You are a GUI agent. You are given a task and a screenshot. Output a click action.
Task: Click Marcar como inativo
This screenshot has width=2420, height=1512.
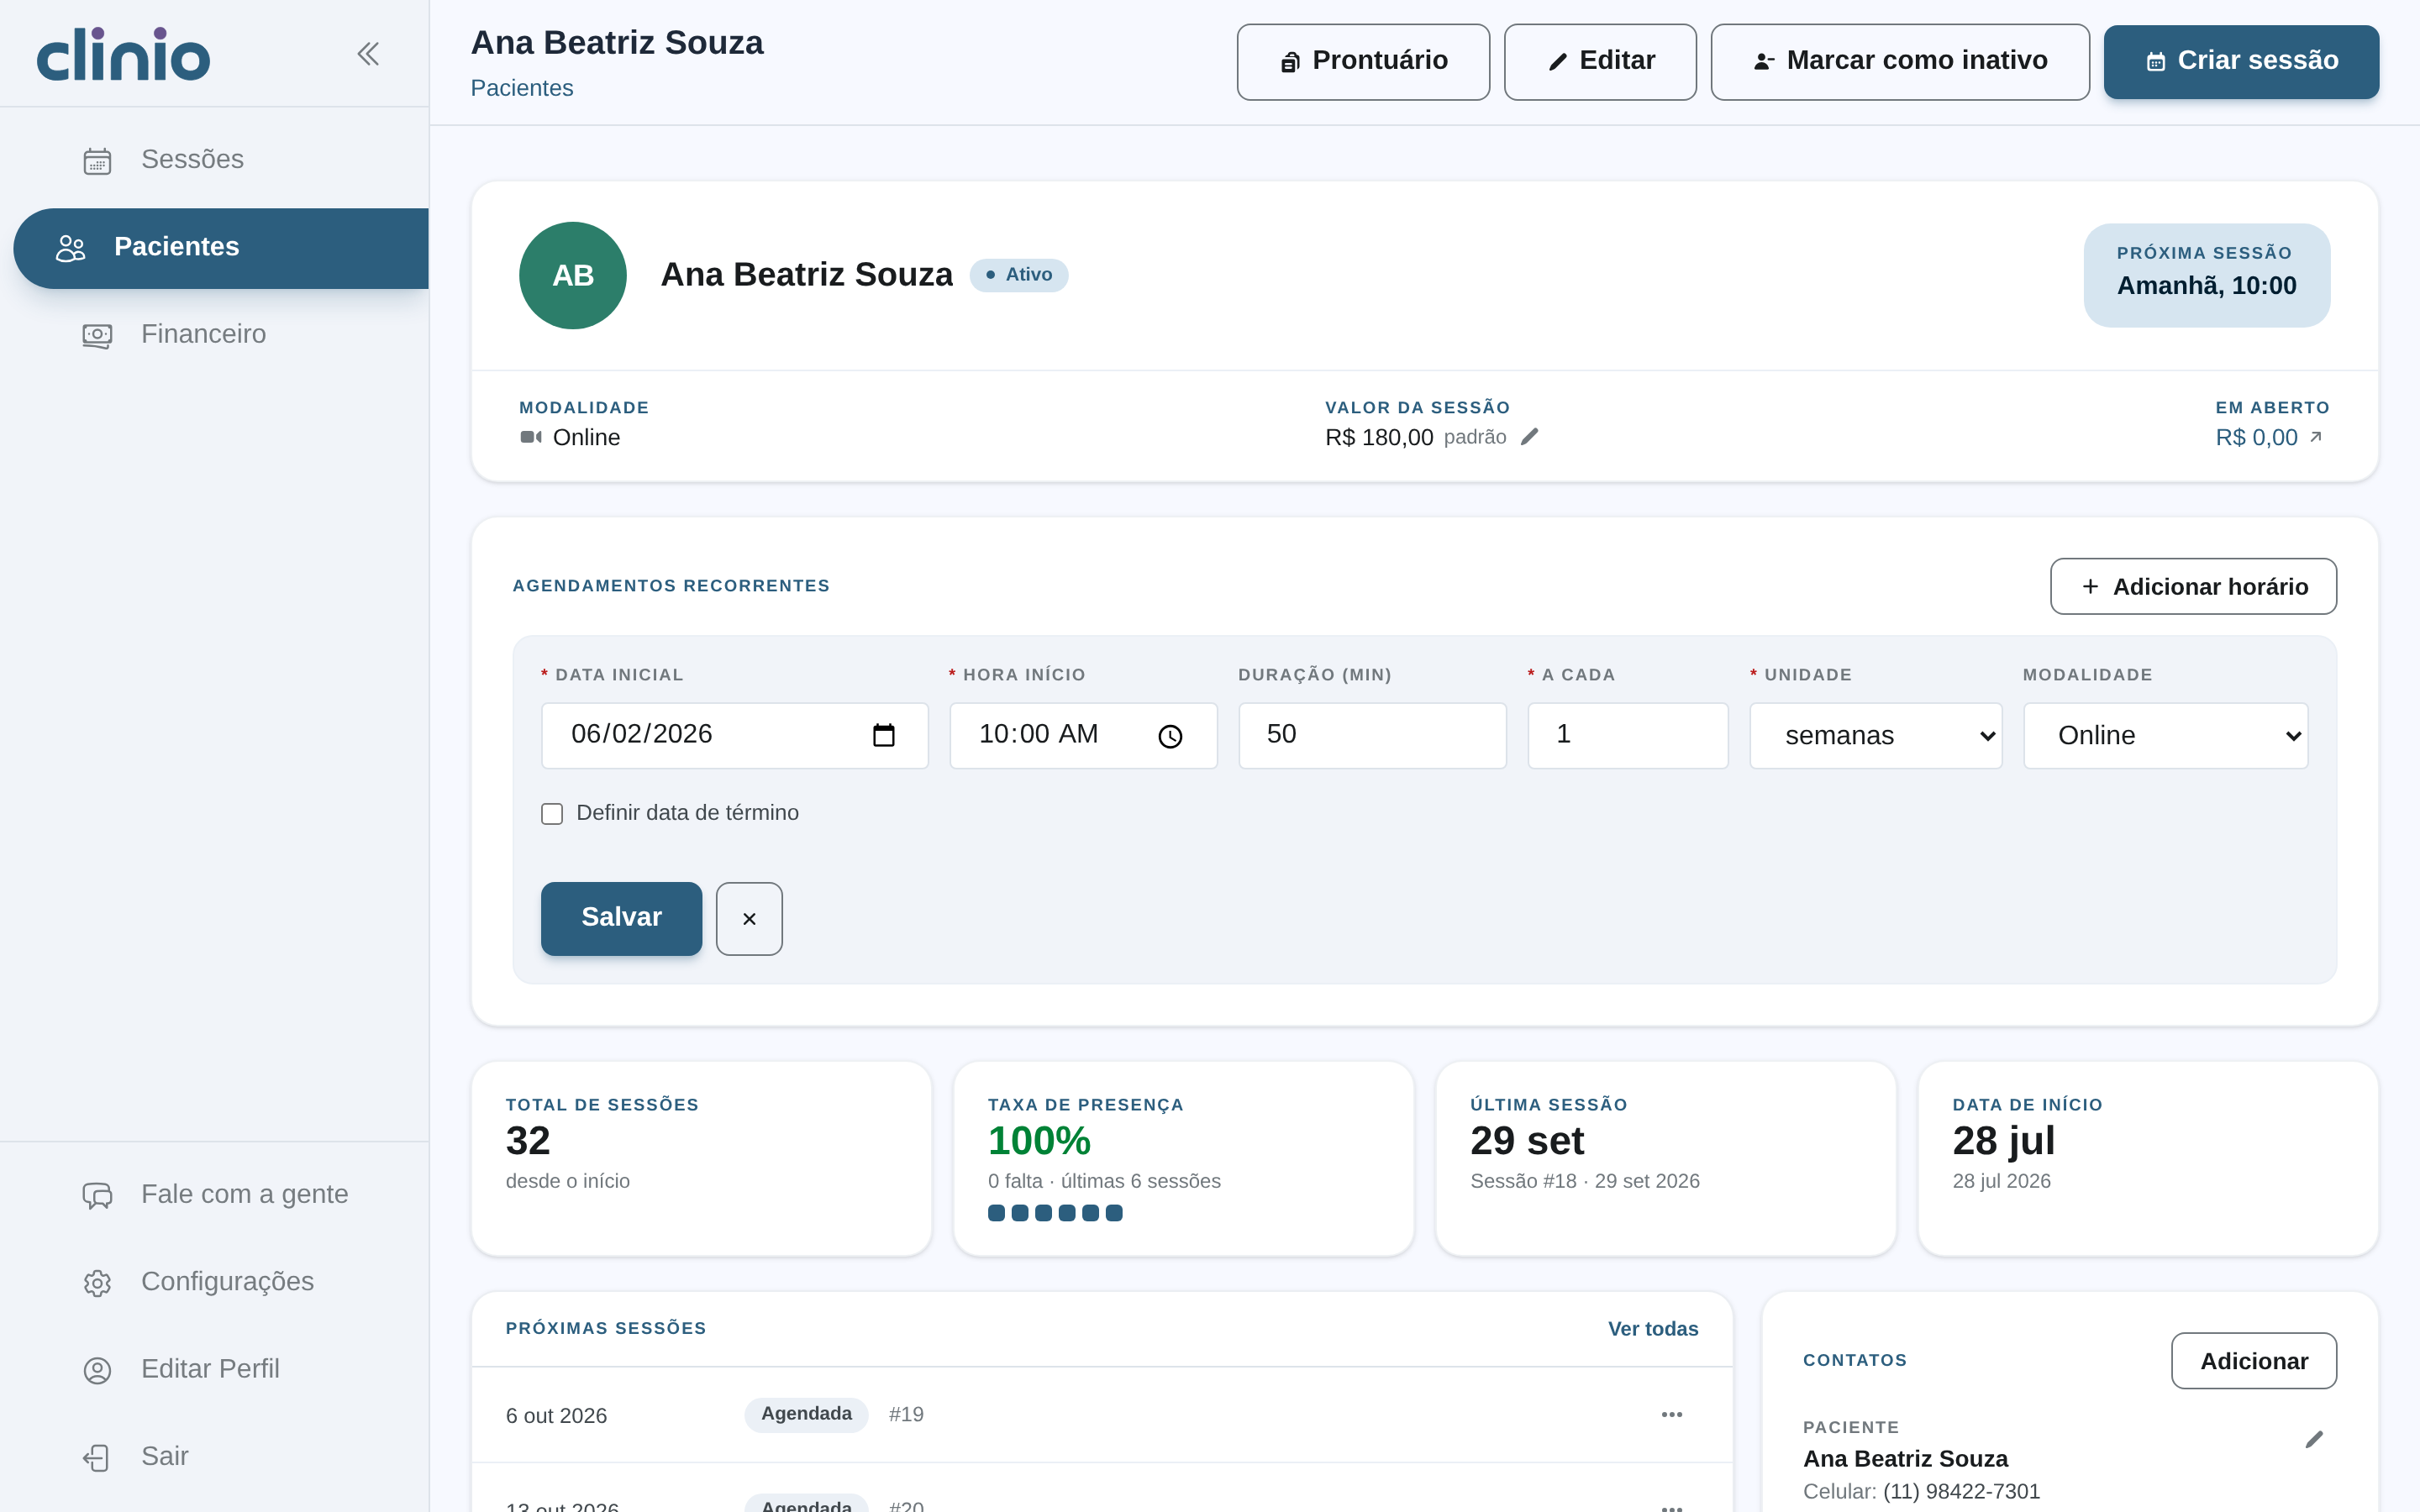pyautogui.click(x=1900, y=61)
